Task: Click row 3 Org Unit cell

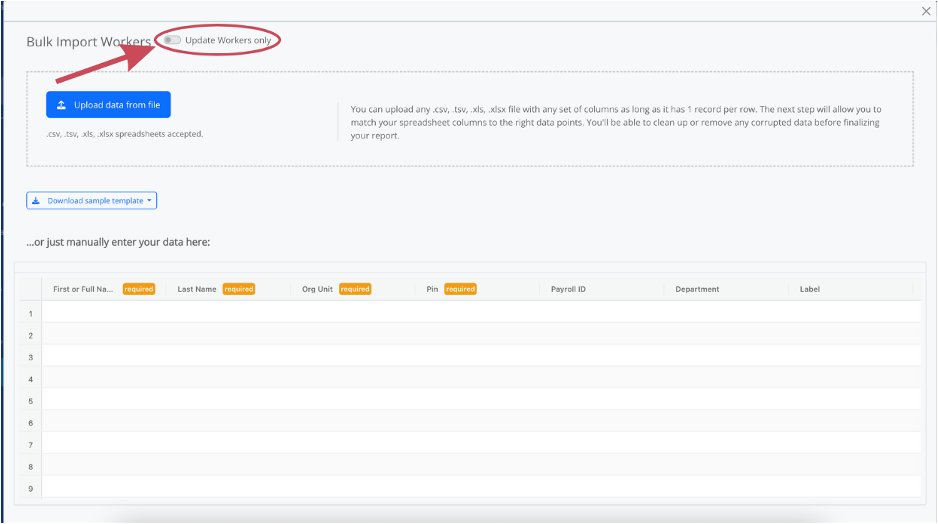Action: [353, 355]
